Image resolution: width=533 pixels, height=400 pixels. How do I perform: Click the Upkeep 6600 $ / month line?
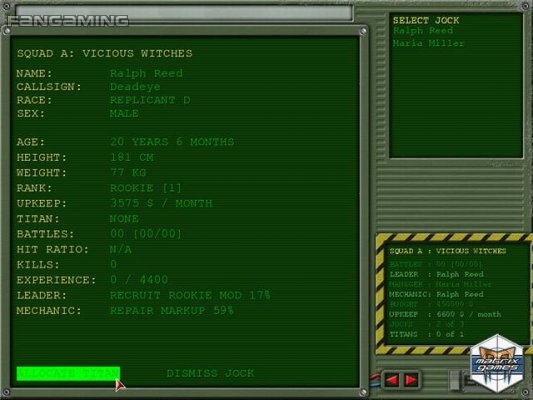tap(445, 314)
